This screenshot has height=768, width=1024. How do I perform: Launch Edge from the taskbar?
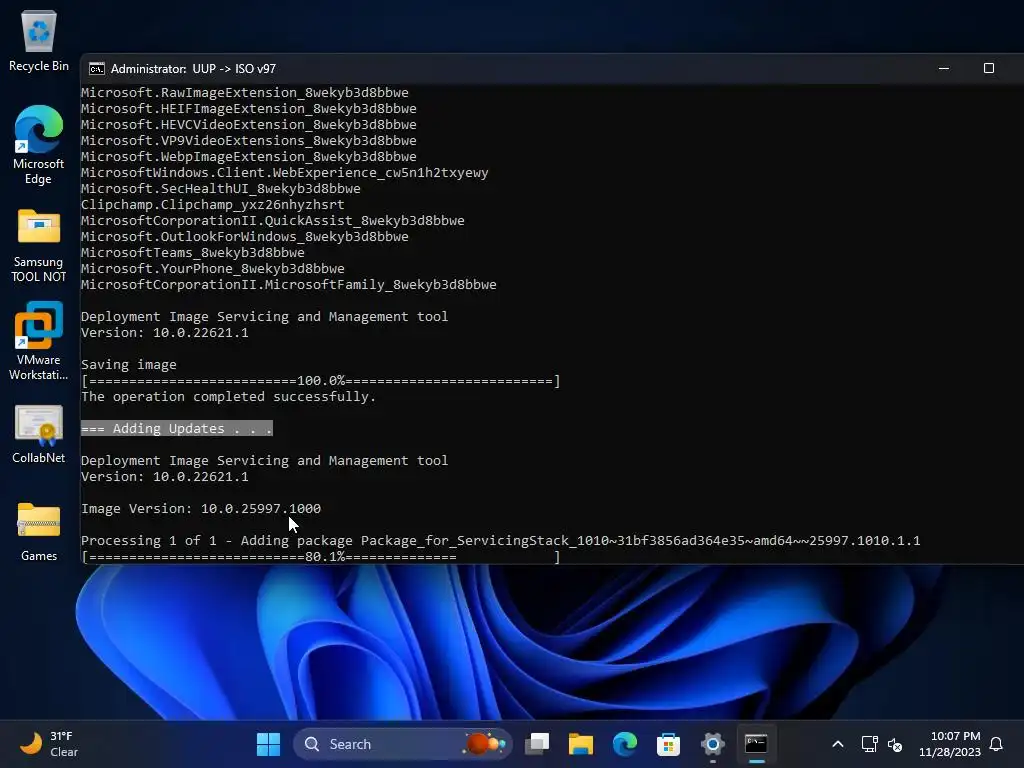(x=625, y=744)
